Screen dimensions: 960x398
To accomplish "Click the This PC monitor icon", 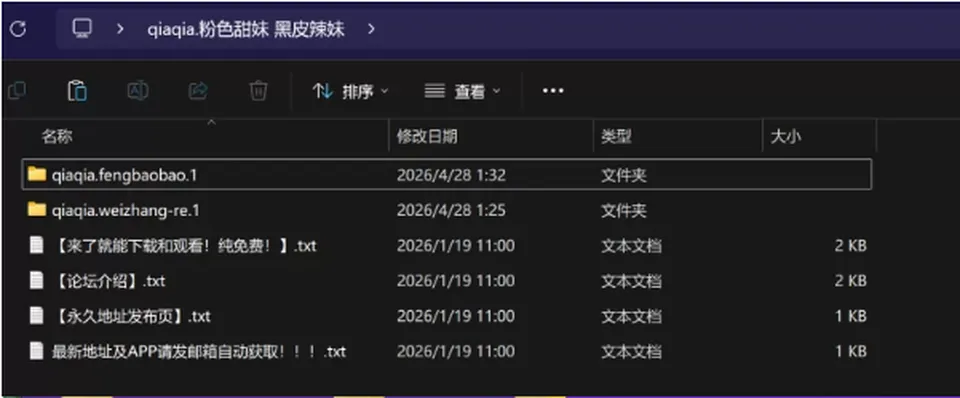I will pyautogui.click(x=82, y=28).
